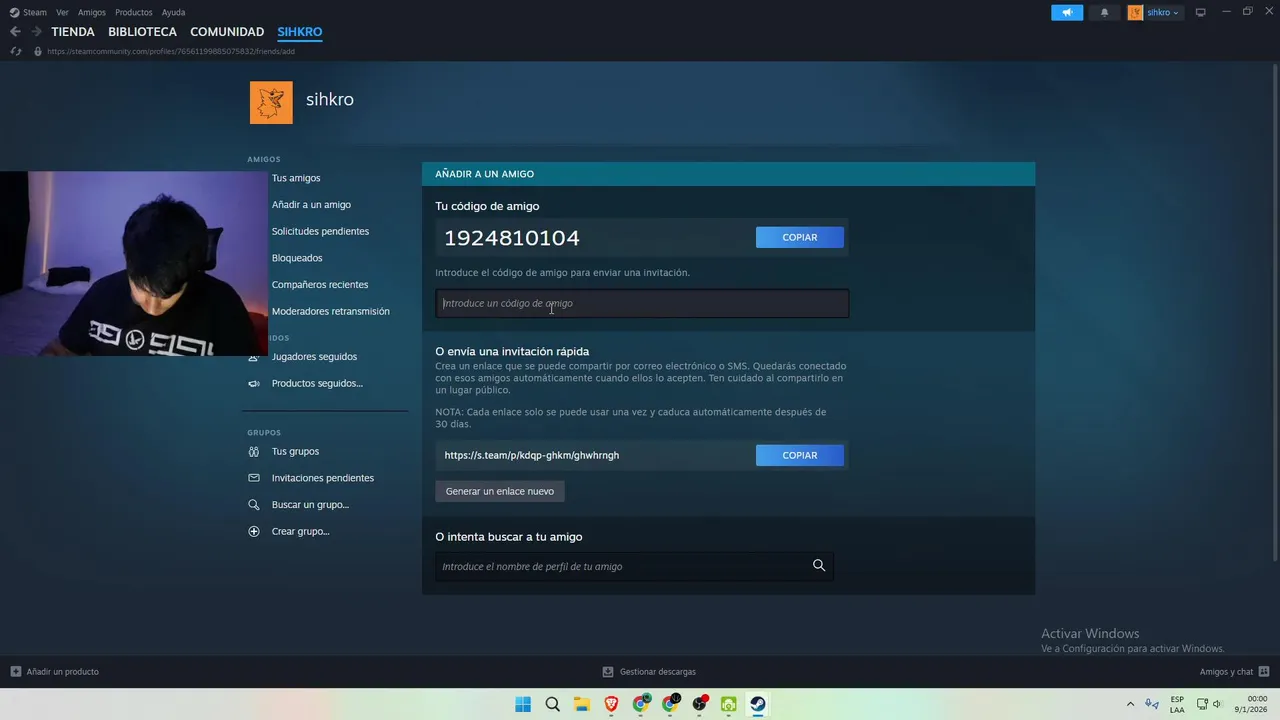Open the announcements megaphone button
This screenshot has height=720, width=1280.
(1067, 12)
